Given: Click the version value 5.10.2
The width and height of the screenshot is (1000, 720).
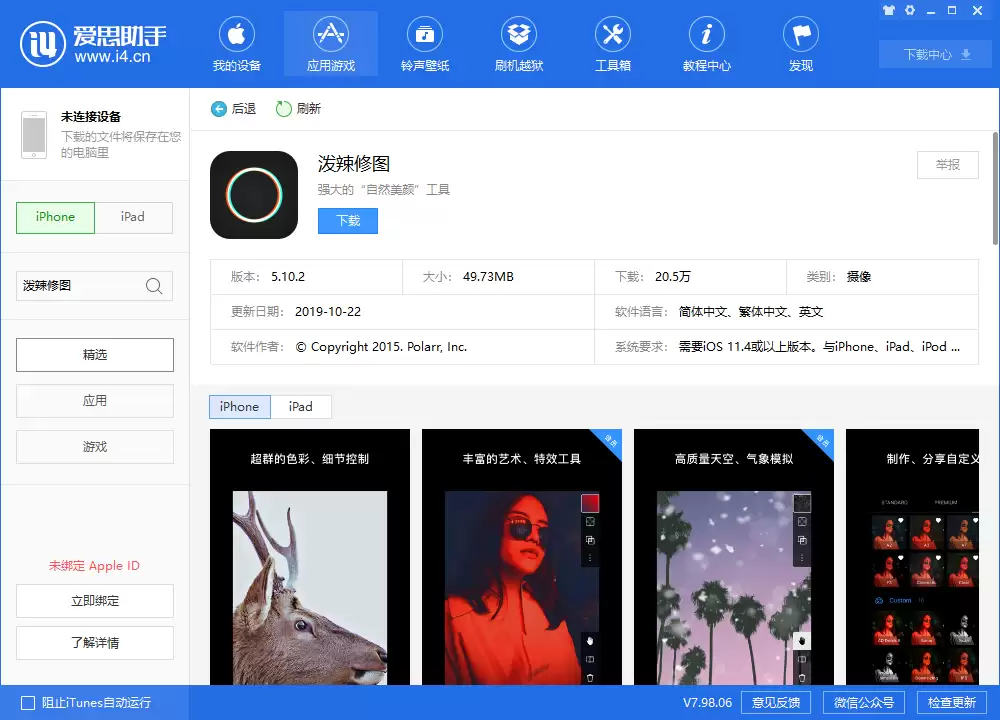Looking at the screenshot, I should (288, 277).
